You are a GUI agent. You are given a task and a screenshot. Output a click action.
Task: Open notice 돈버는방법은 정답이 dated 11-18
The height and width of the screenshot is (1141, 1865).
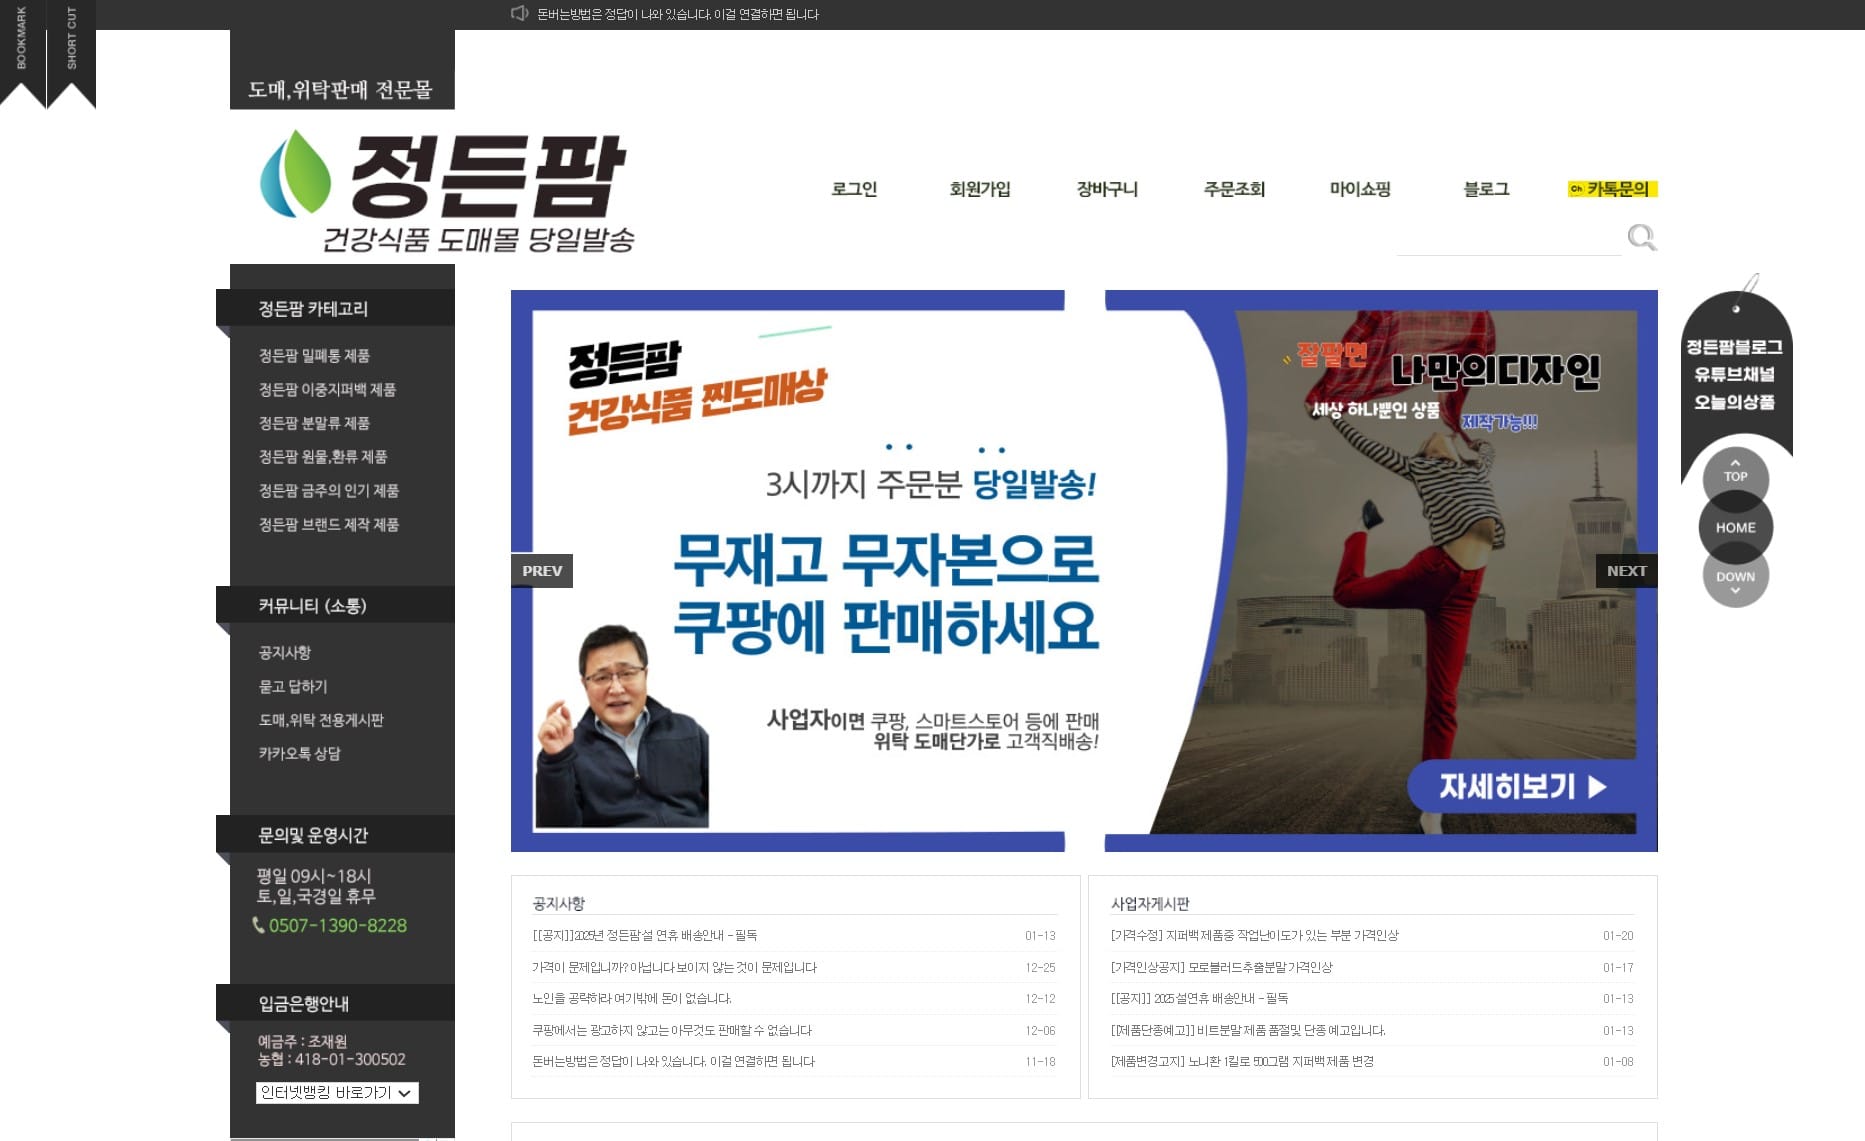click(673, 1062)
